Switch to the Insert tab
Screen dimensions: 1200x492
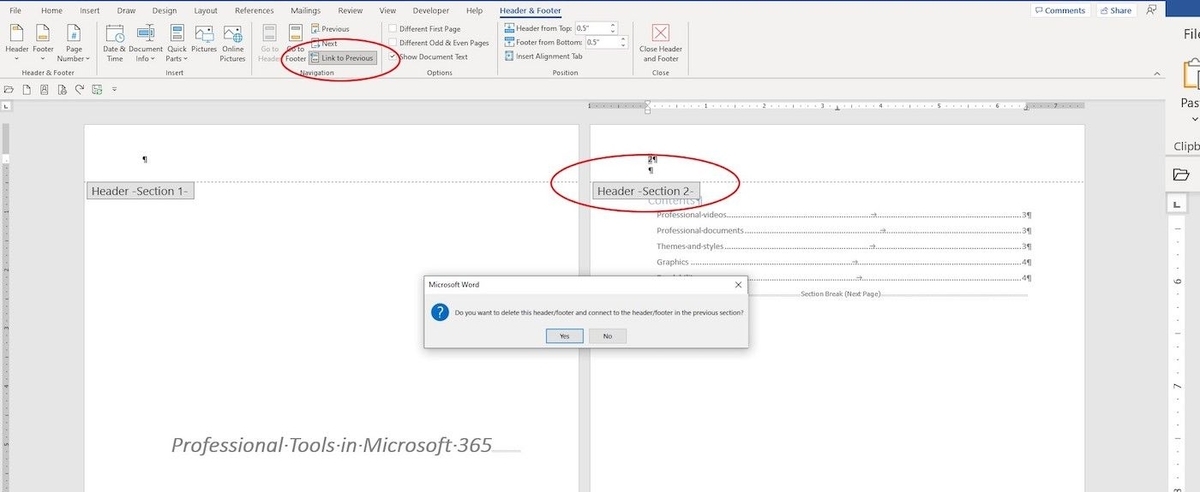point(89,10)
